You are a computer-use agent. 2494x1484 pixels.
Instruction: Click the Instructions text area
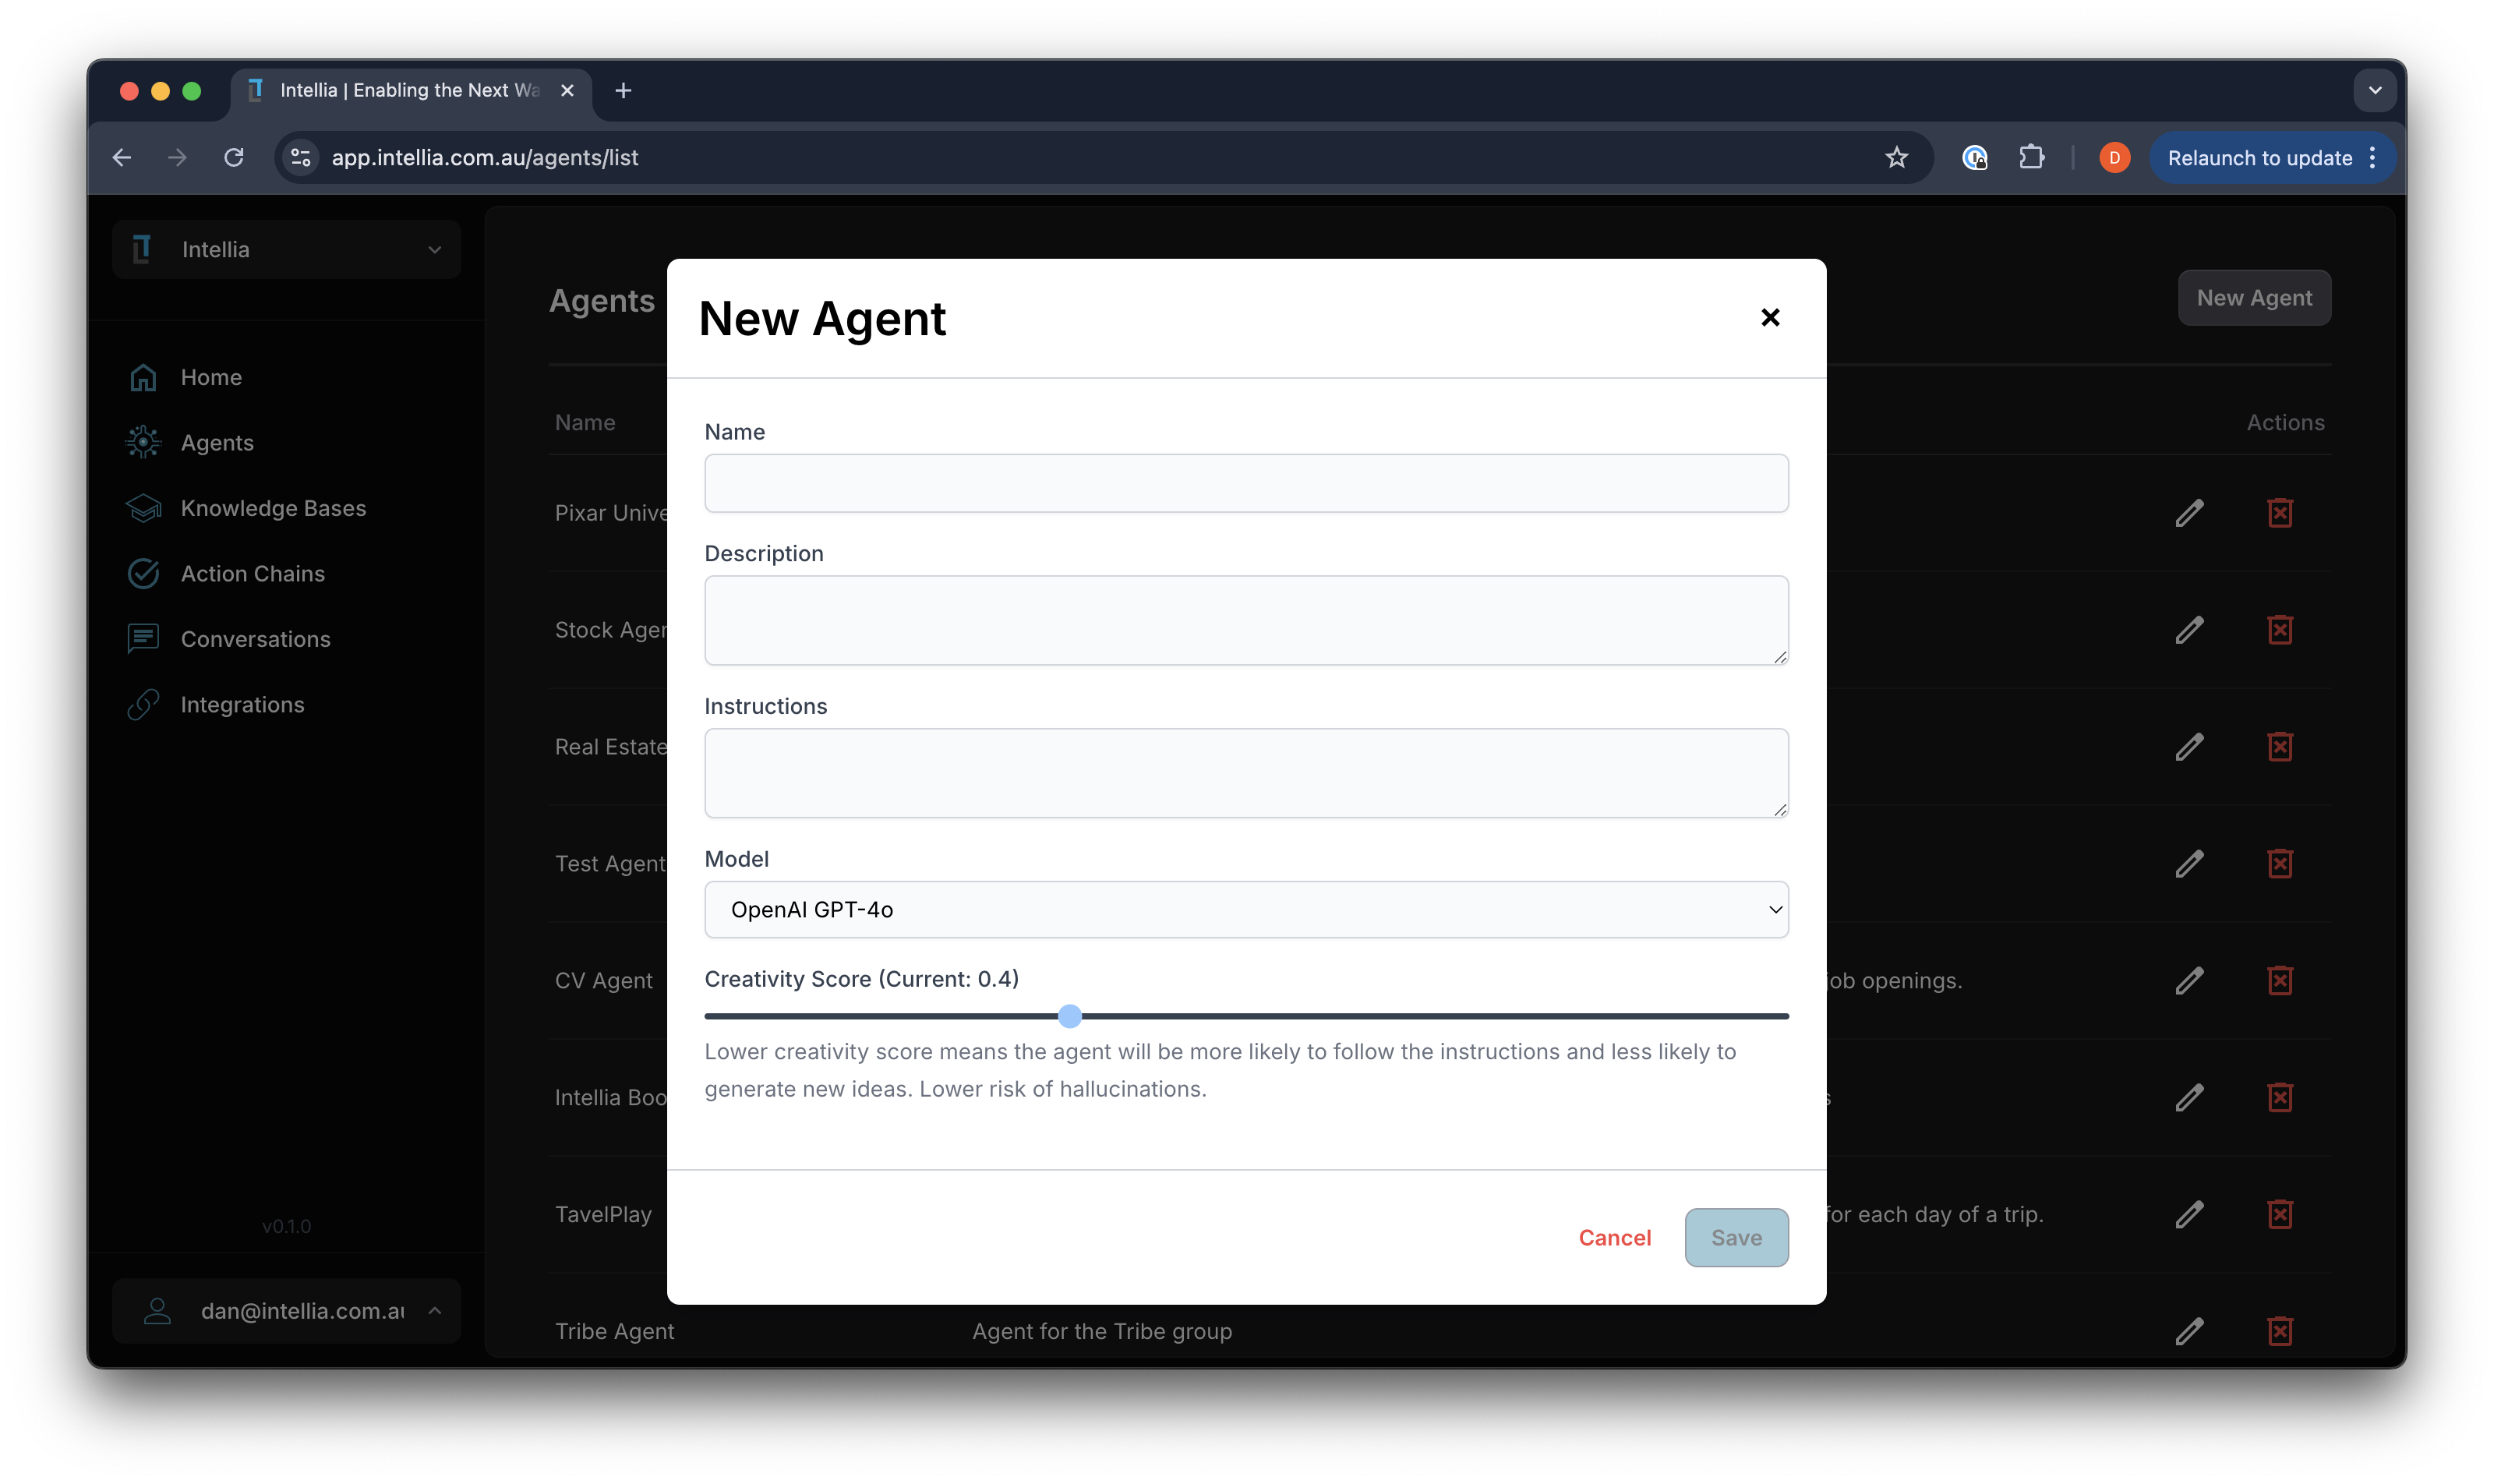[1246, 773]
